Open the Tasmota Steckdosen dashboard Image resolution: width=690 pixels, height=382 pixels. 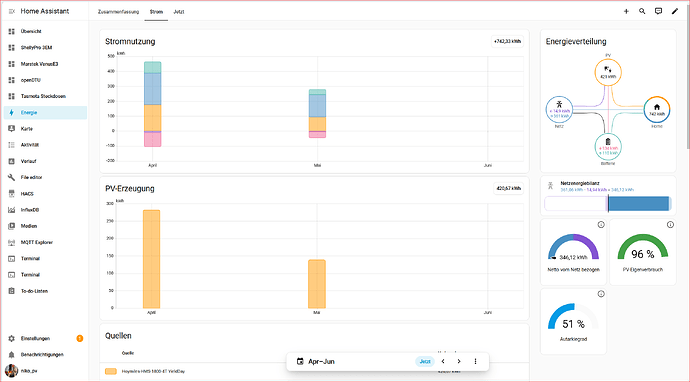point(45,96)
